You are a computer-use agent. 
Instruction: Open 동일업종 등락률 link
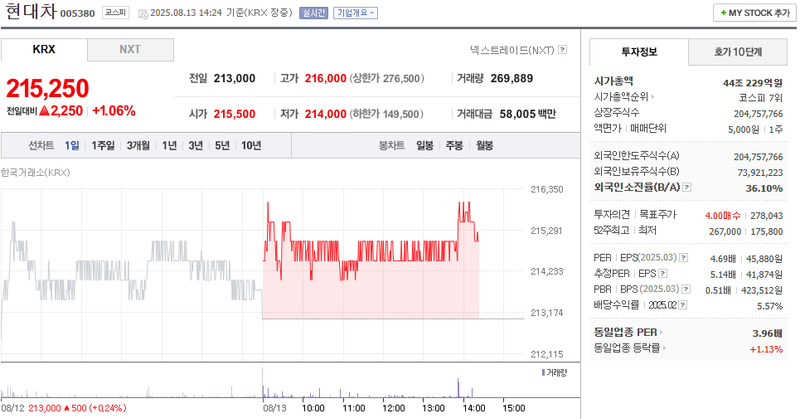coord(630,348)
